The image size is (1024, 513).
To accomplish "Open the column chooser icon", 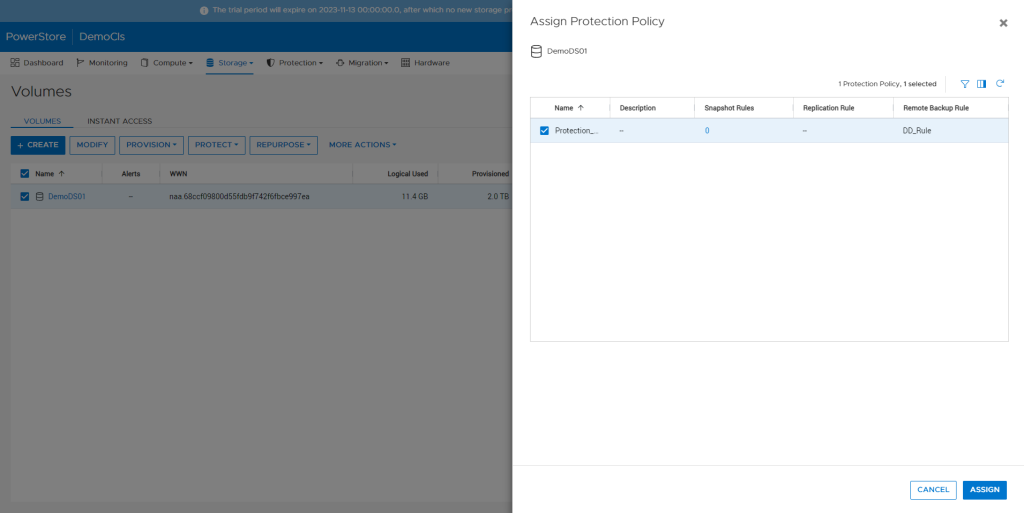I will point(982,84).
